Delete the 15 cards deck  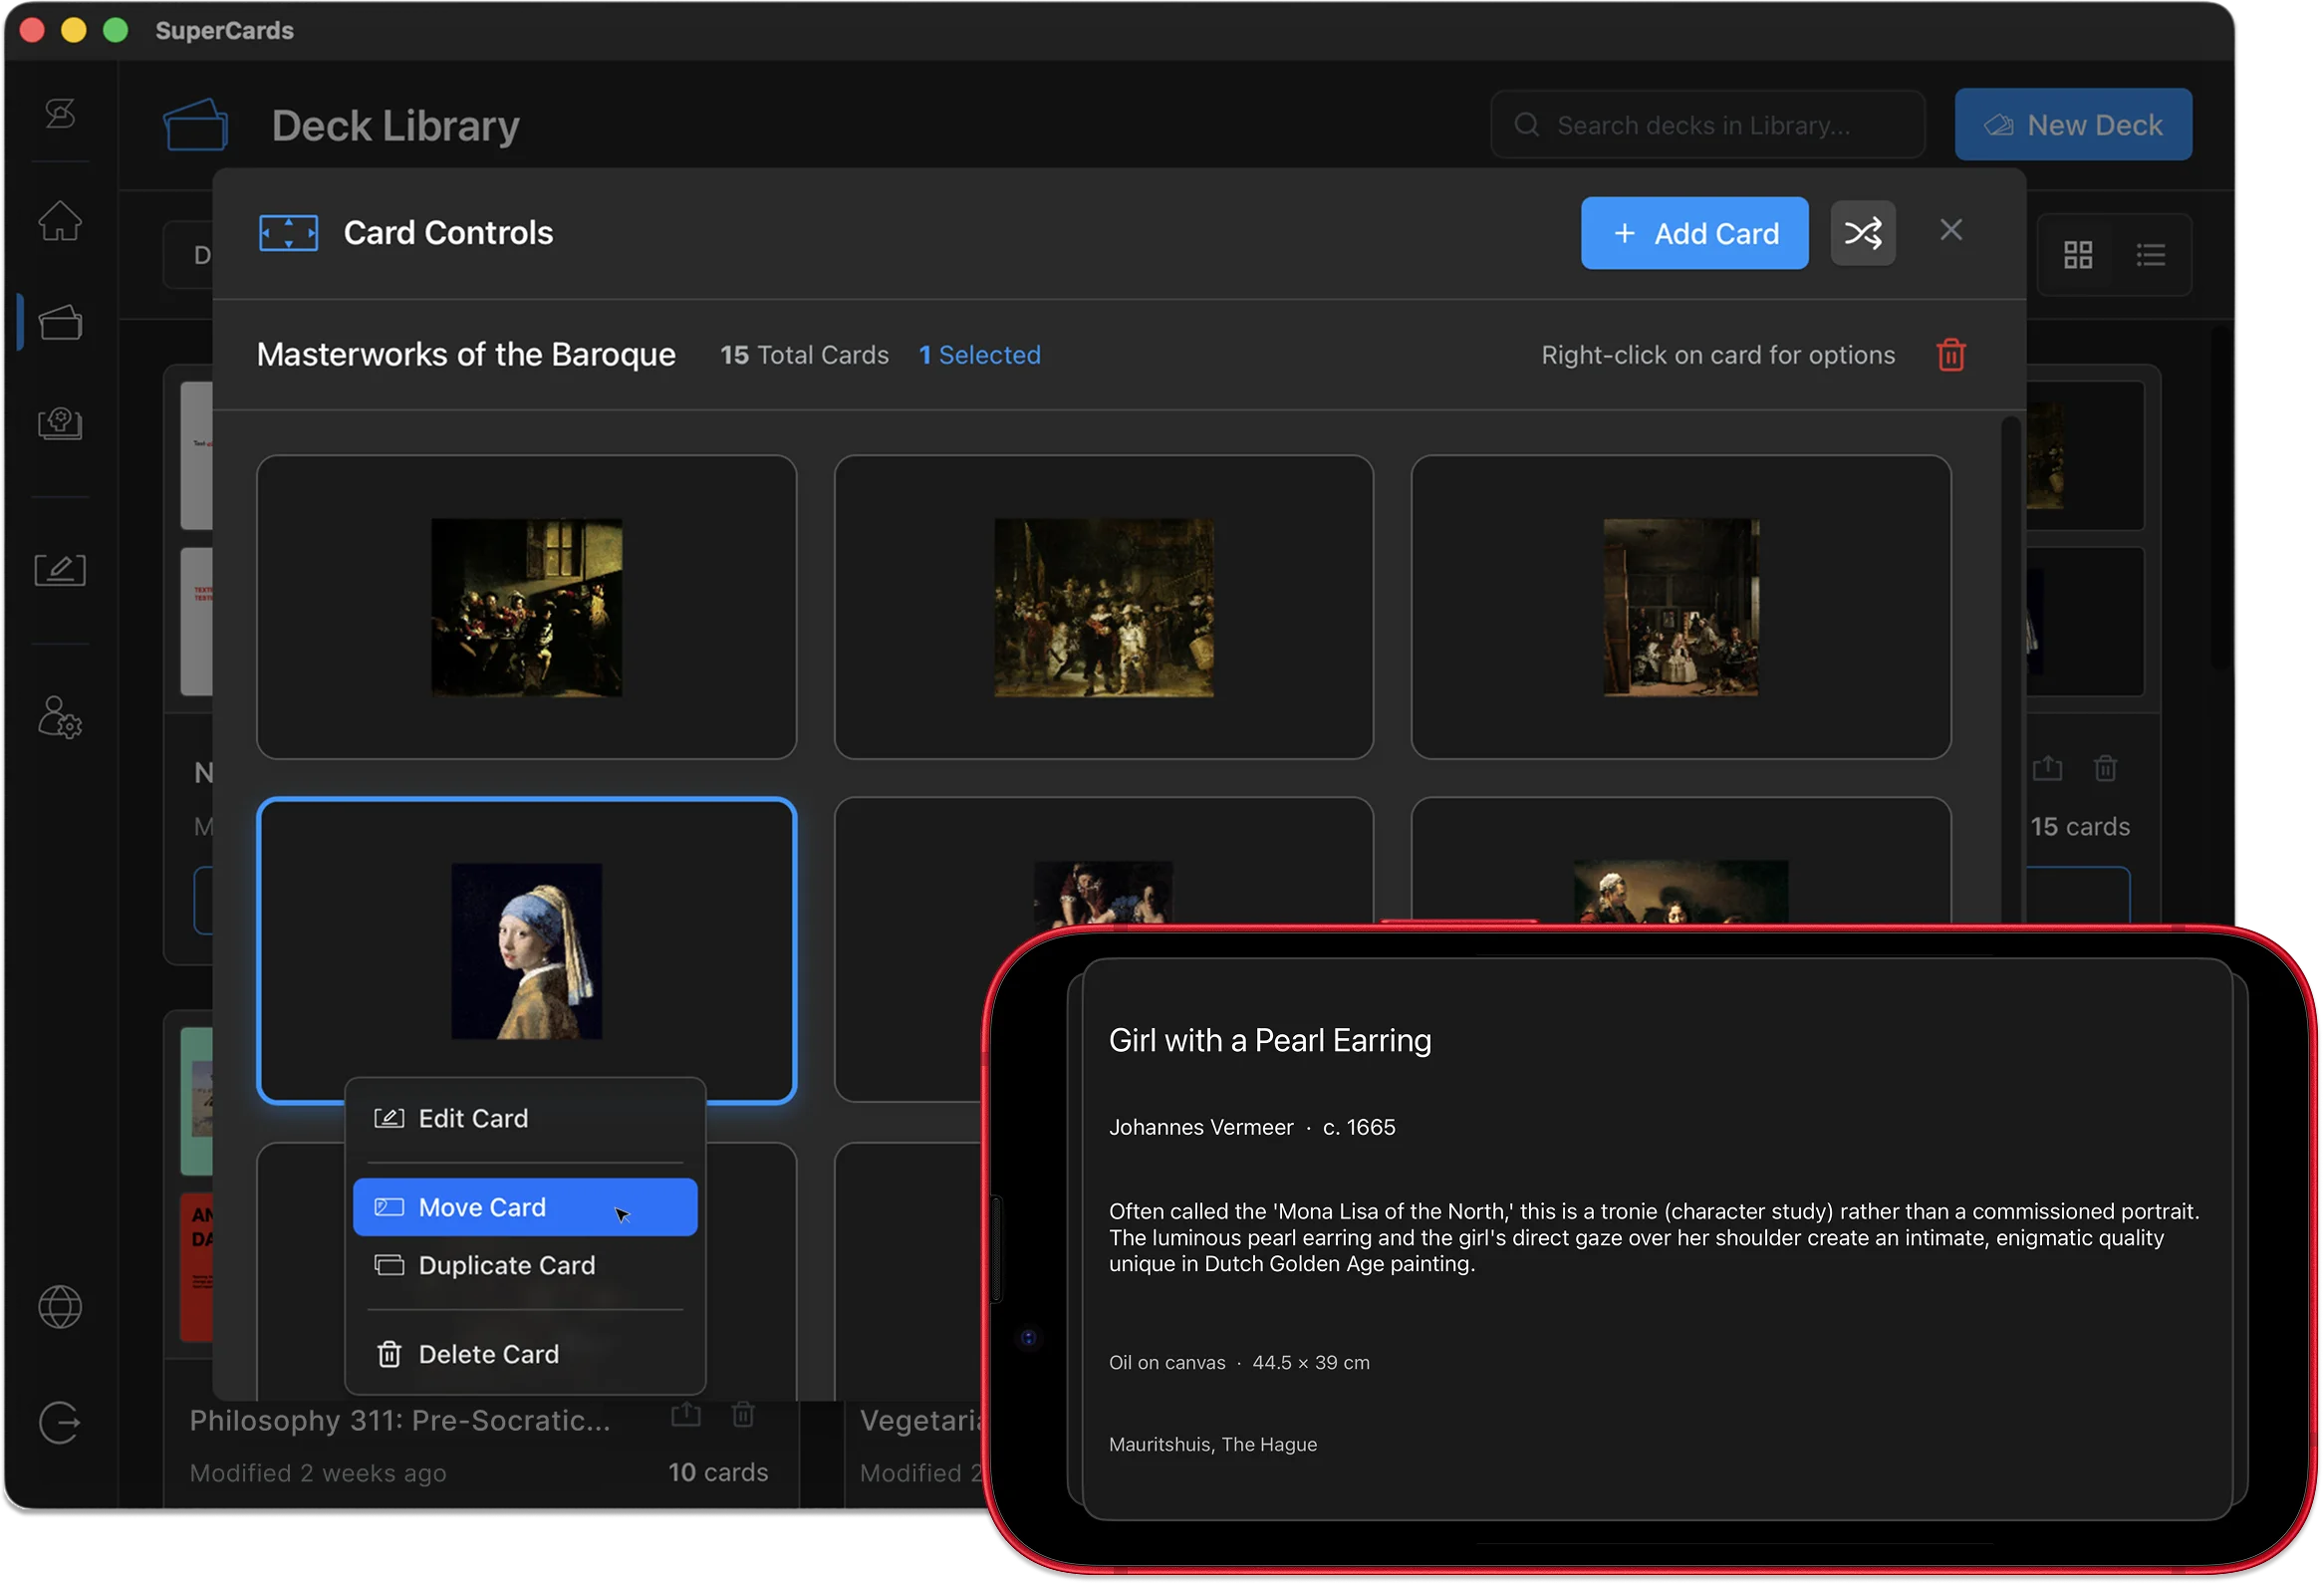2106,769
